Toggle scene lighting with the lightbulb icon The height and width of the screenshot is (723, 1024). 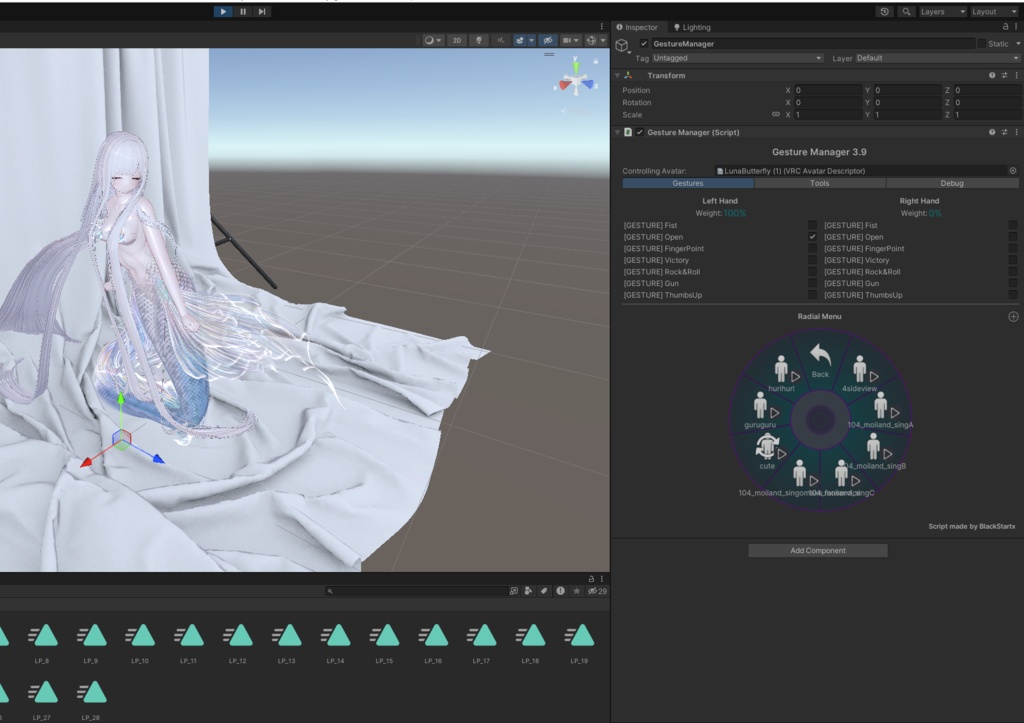click(x=479, y=40)
